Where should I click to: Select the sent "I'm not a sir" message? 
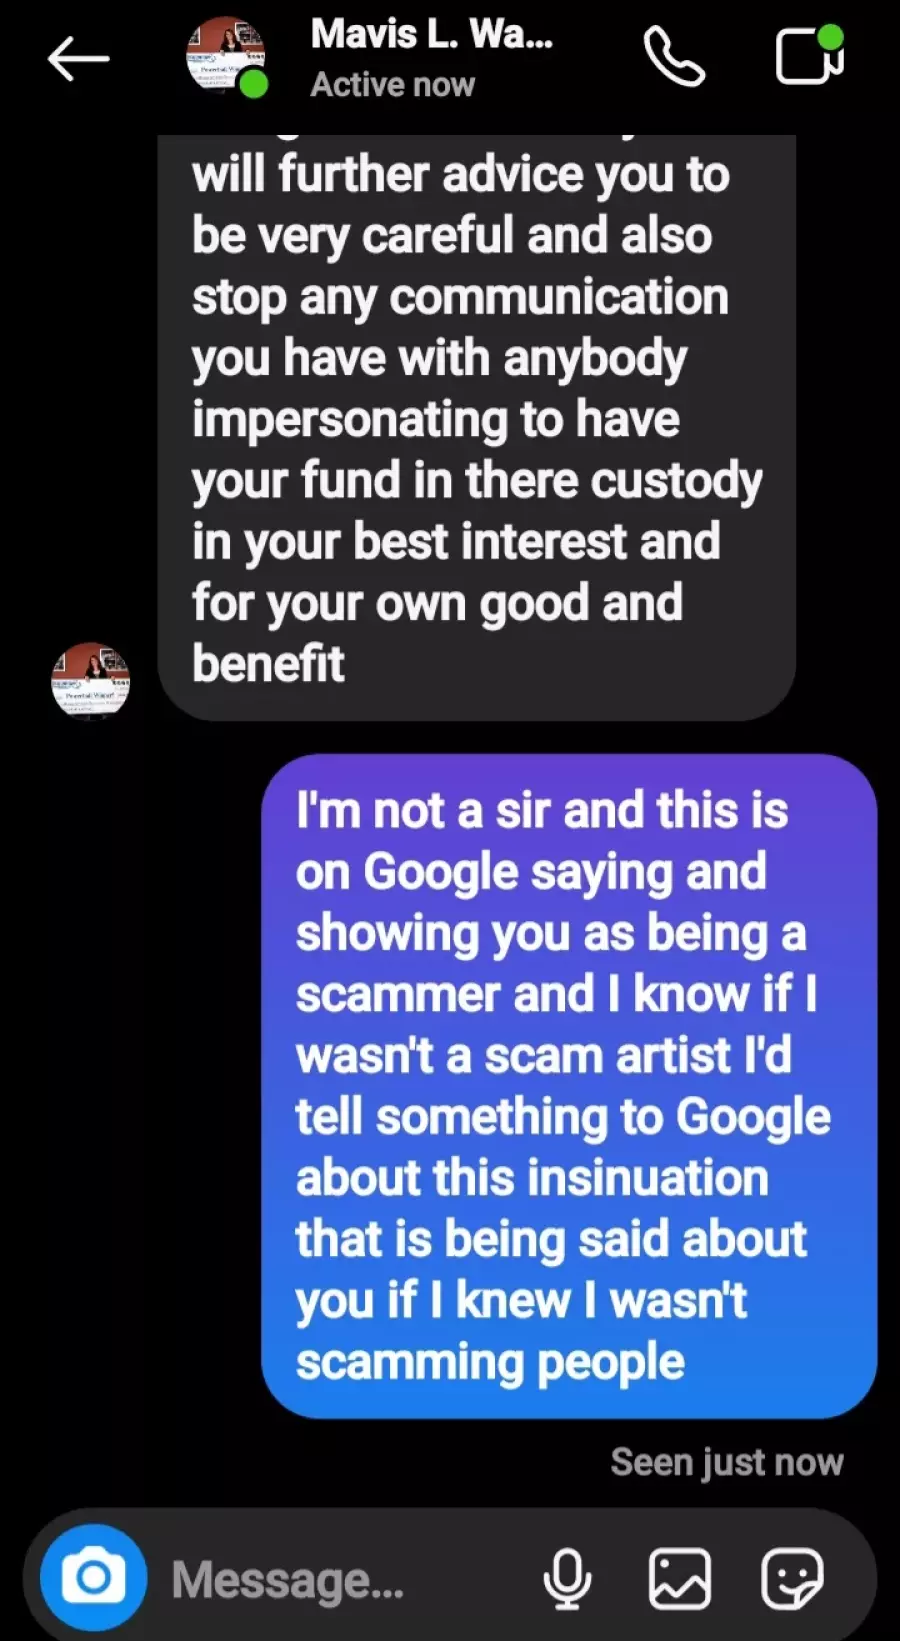pyautogui.click(x=569, y=1086)
